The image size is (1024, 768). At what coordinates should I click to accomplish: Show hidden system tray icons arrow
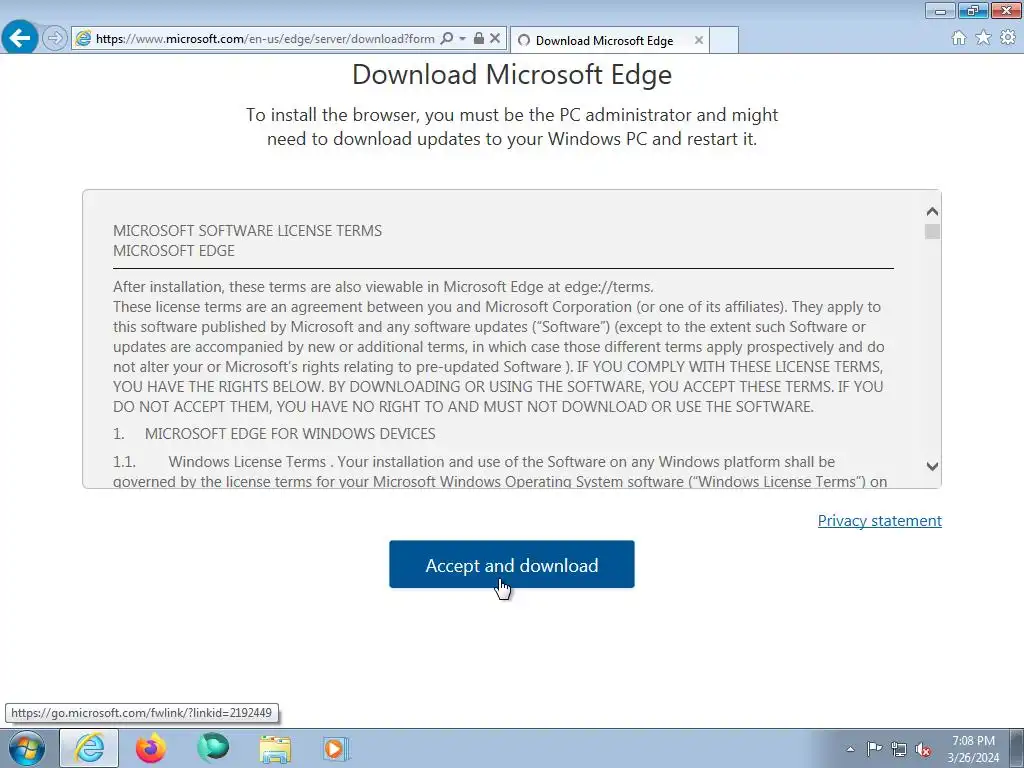point(850,749)
